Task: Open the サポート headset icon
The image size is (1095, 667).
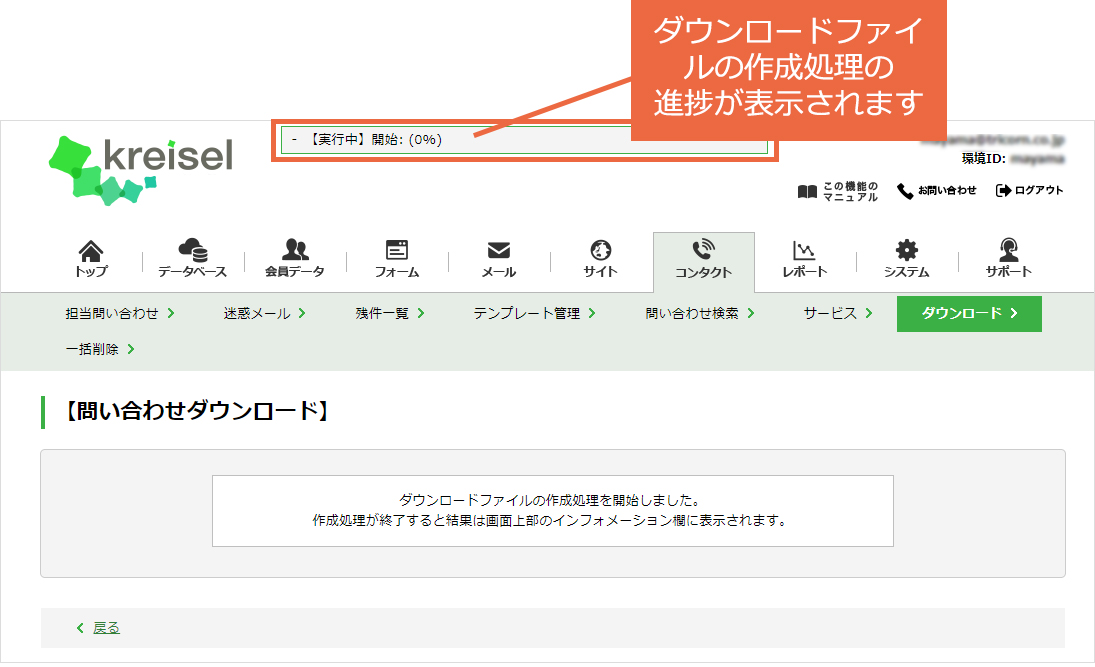Action: [1008, 249]
